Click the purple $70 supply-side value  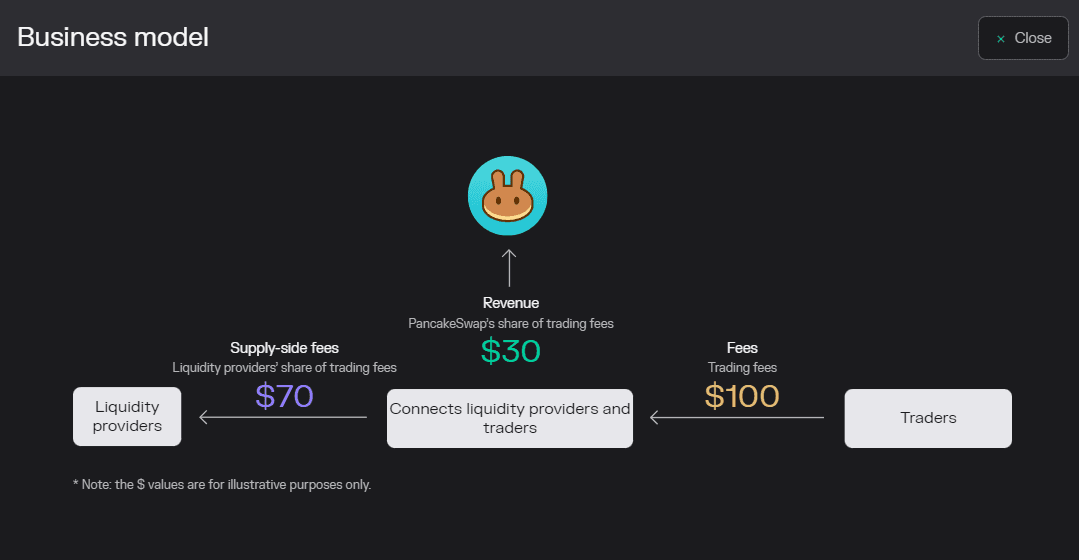click(284, 396)
